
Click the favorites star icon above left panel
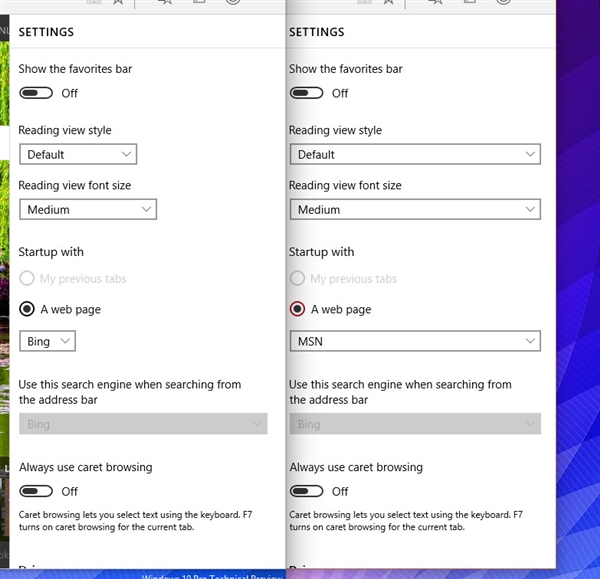tap(119, 3)
